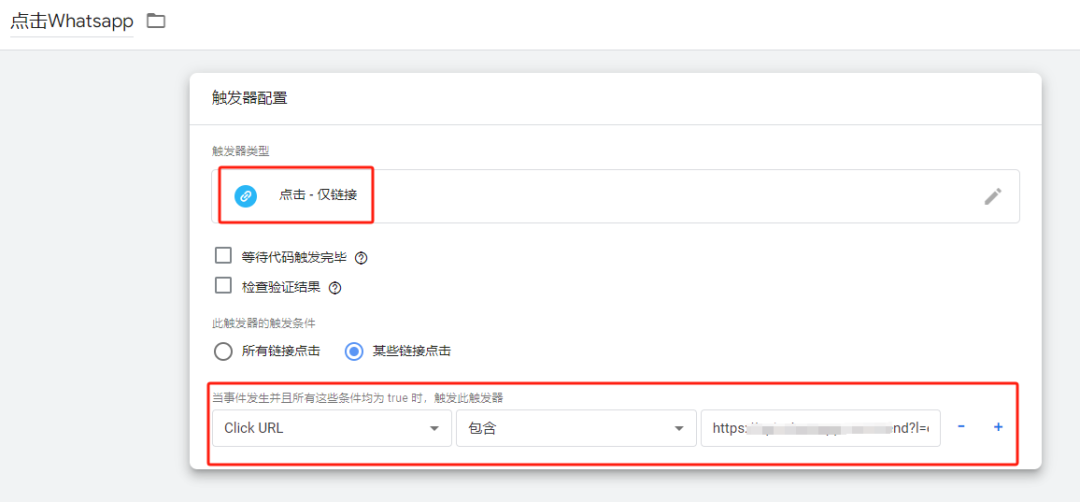Select the 某些链接点击 radio option
1080x502 pixels.
[x=354, y=352]
